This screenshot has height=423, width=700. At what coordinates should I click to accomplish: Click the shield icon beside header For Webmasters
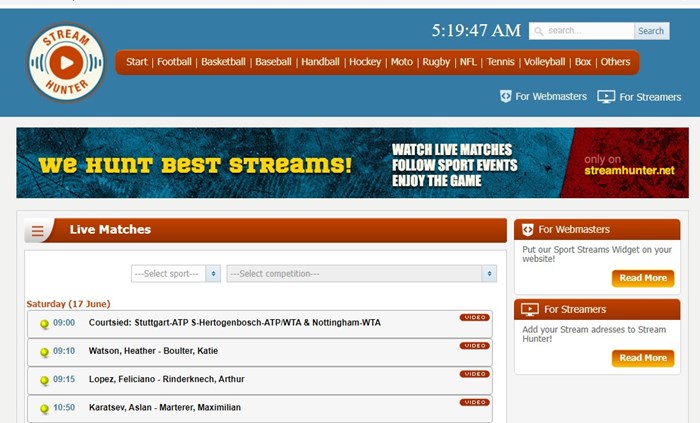(x=505, y=96)
